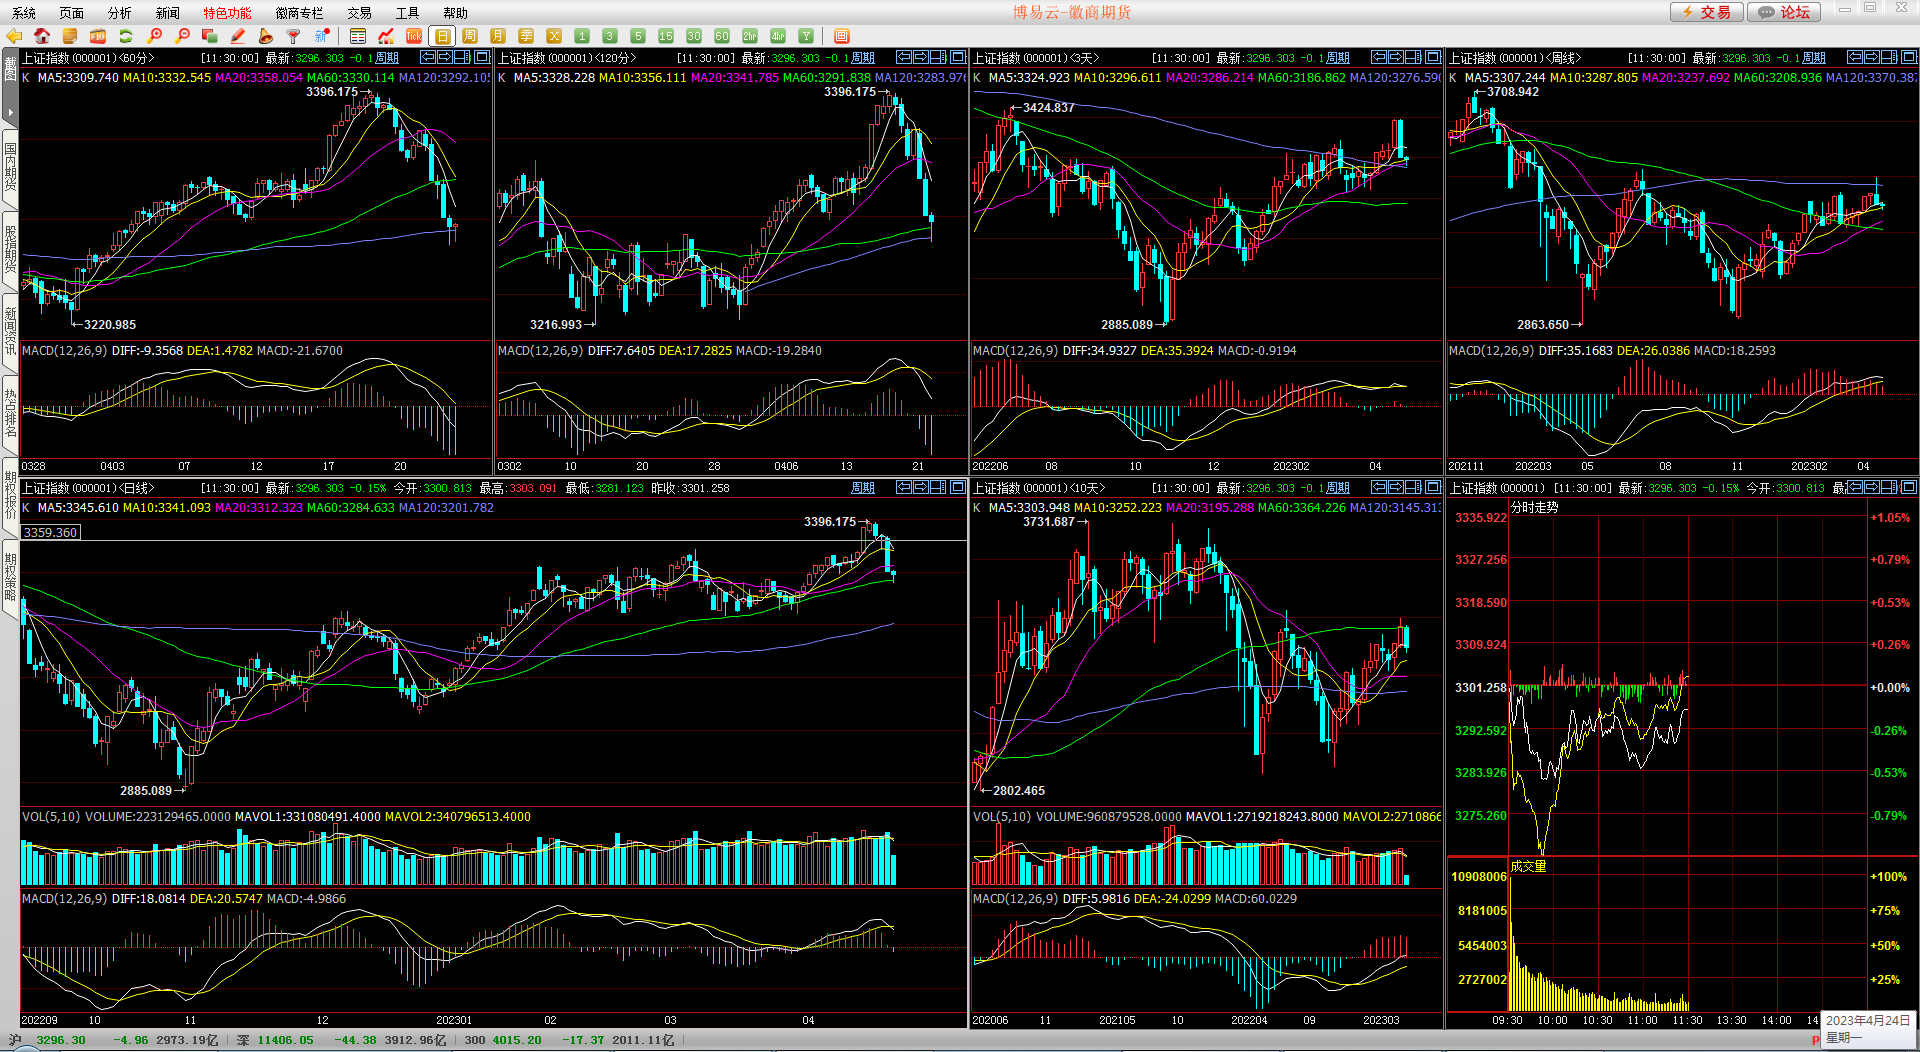The width and height of the screenshot is (1920, 1052).
Task: Switch to the weekly (周) period button
Action: click(470, 36)
